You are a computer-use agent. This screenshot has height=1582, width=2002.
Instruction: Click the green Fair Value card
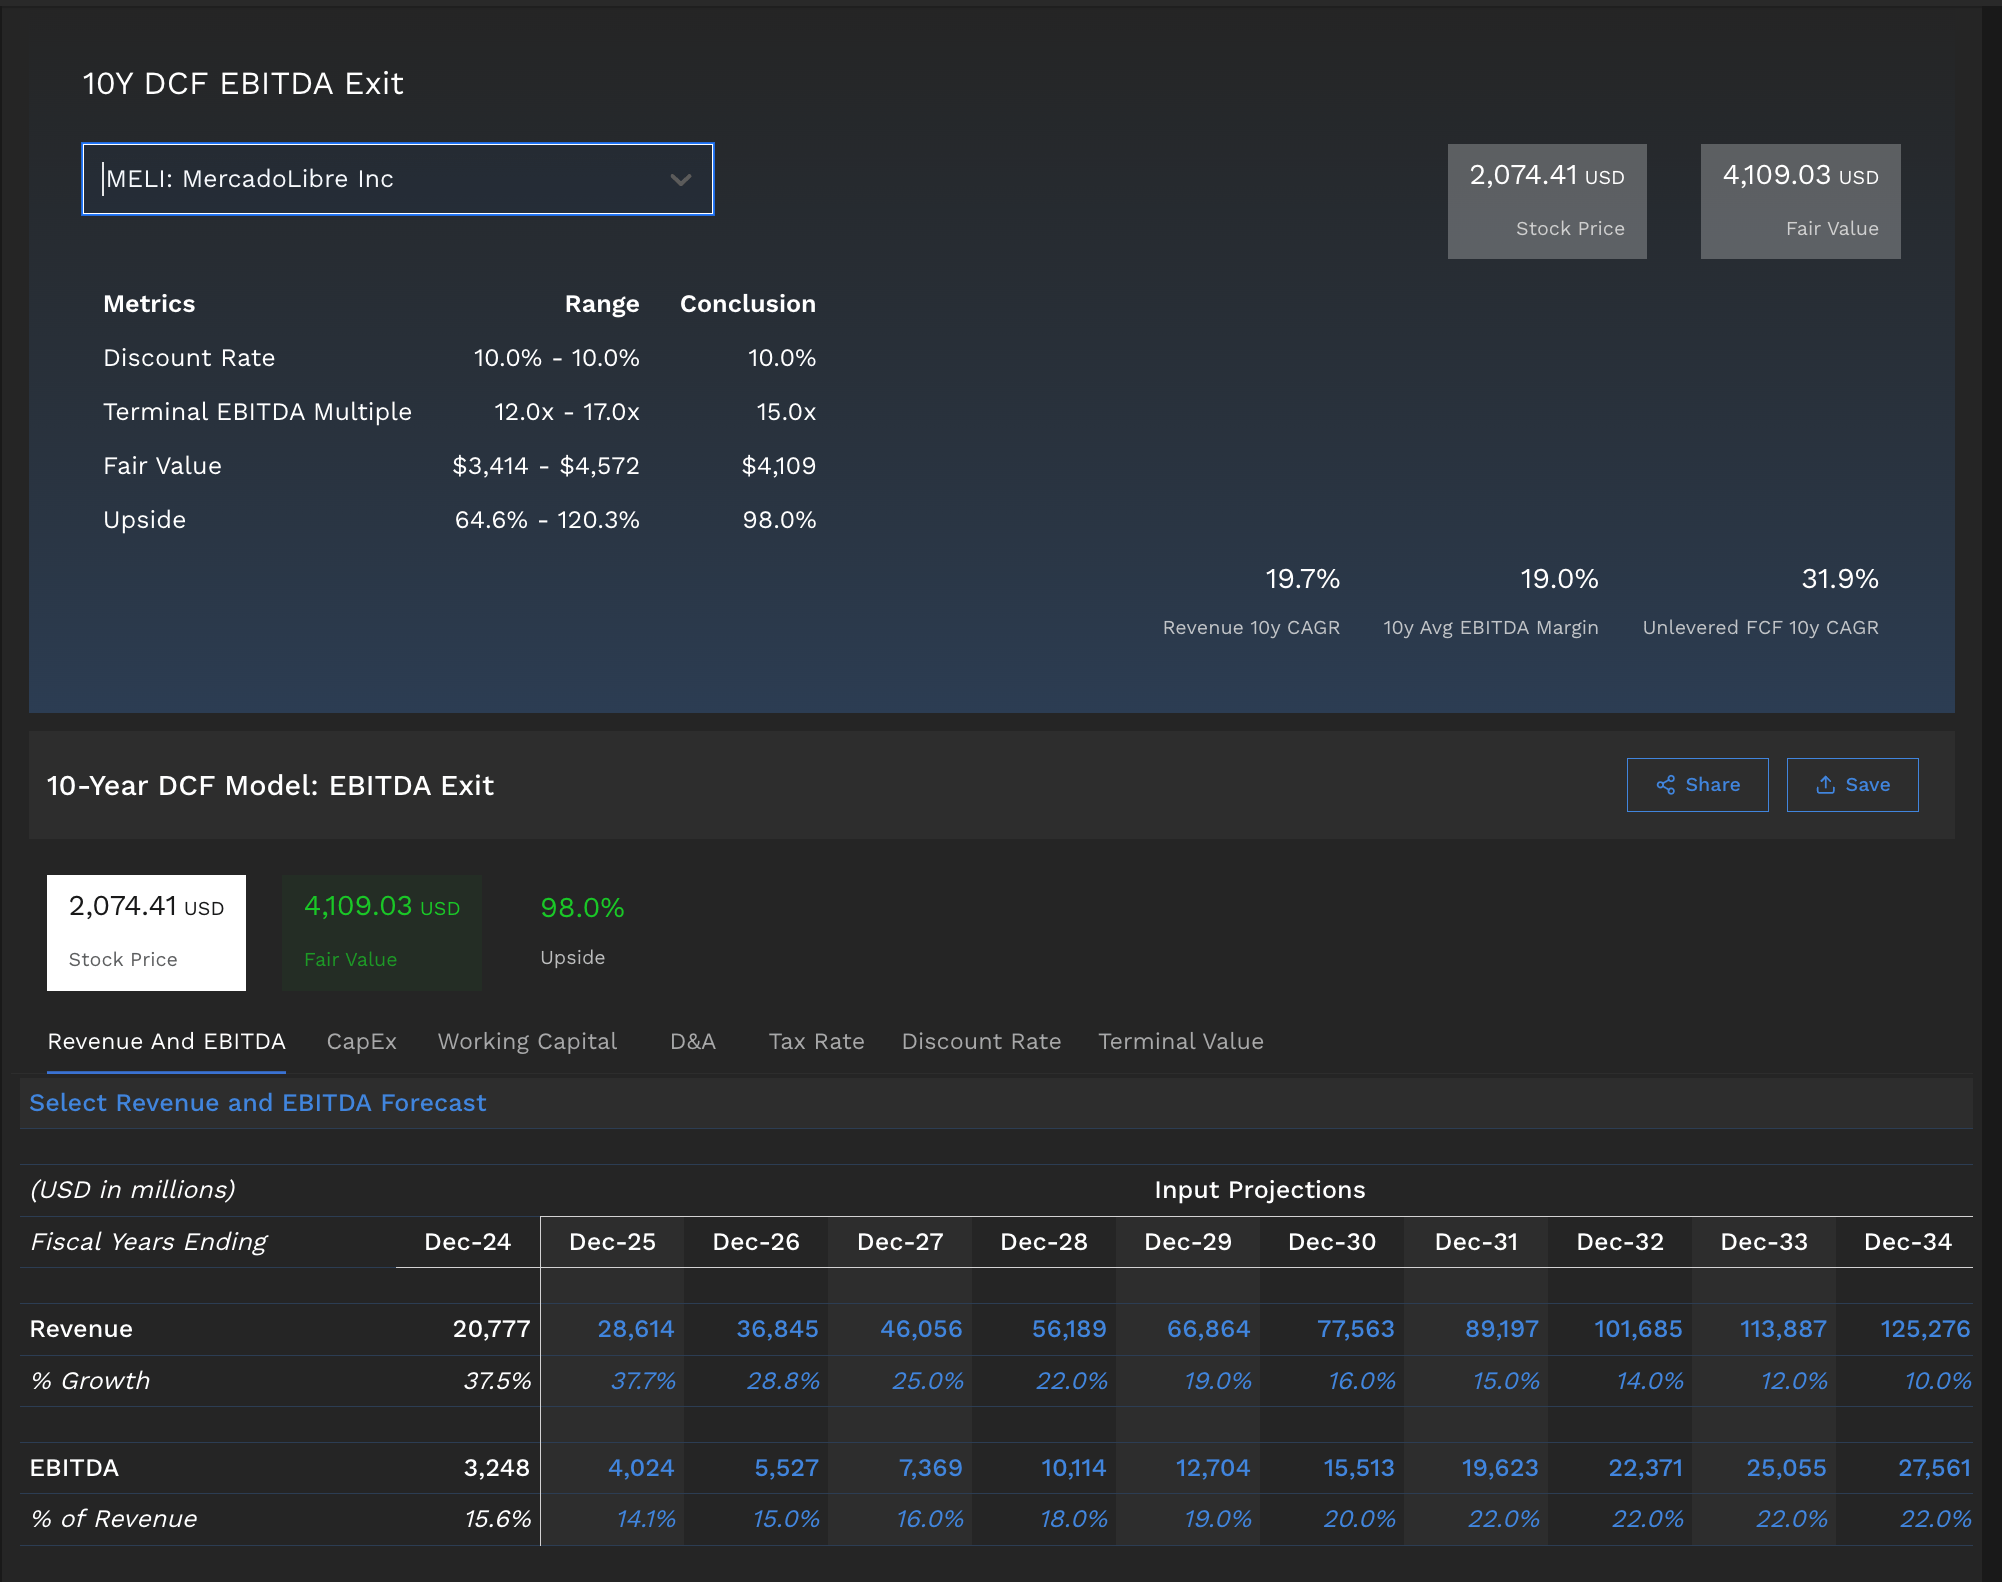(382, 932)
